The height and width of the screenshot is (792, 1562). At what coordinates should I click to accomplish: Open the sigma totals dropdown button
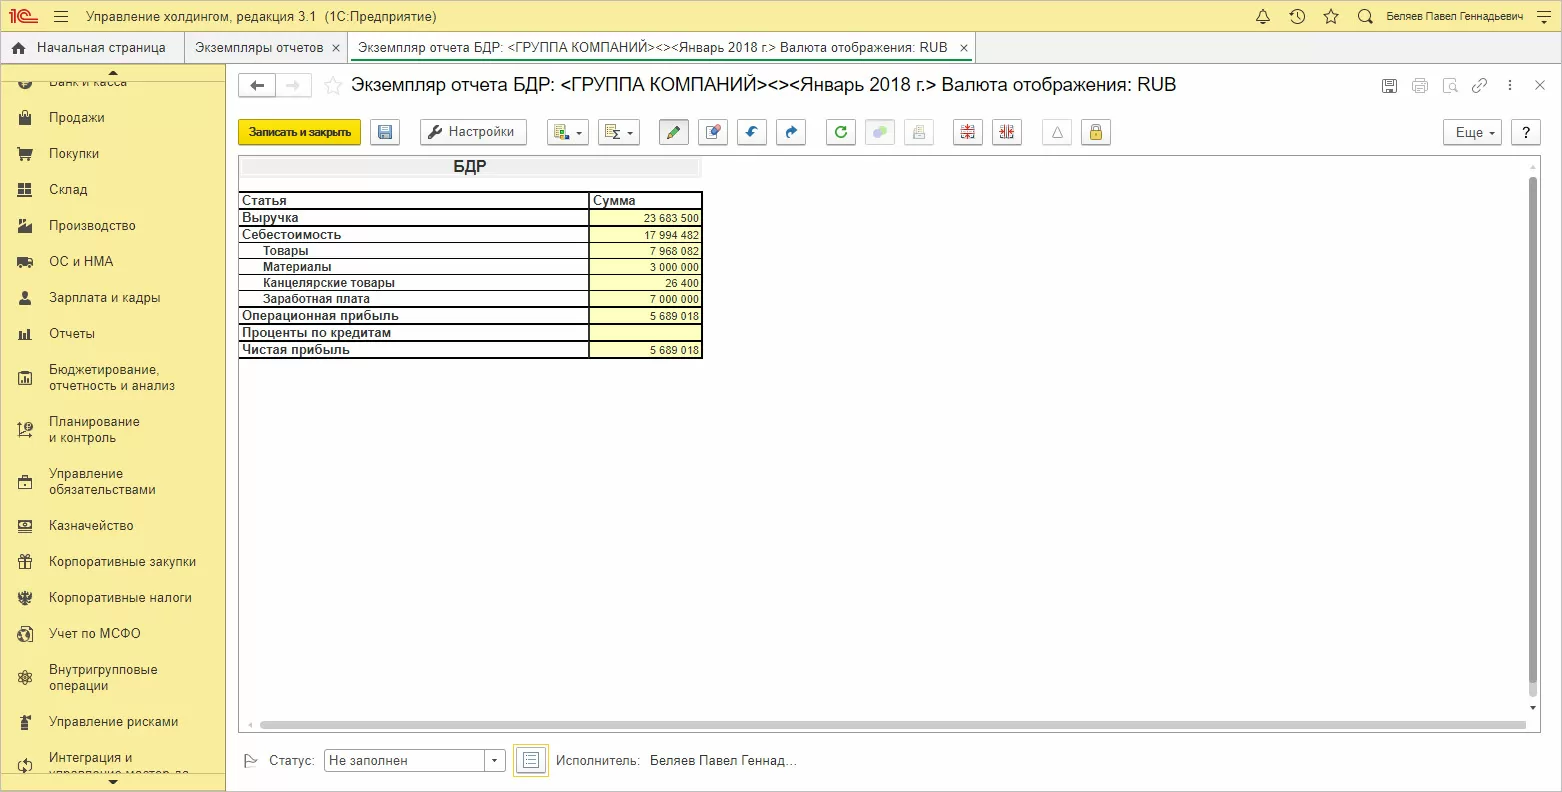619,132
